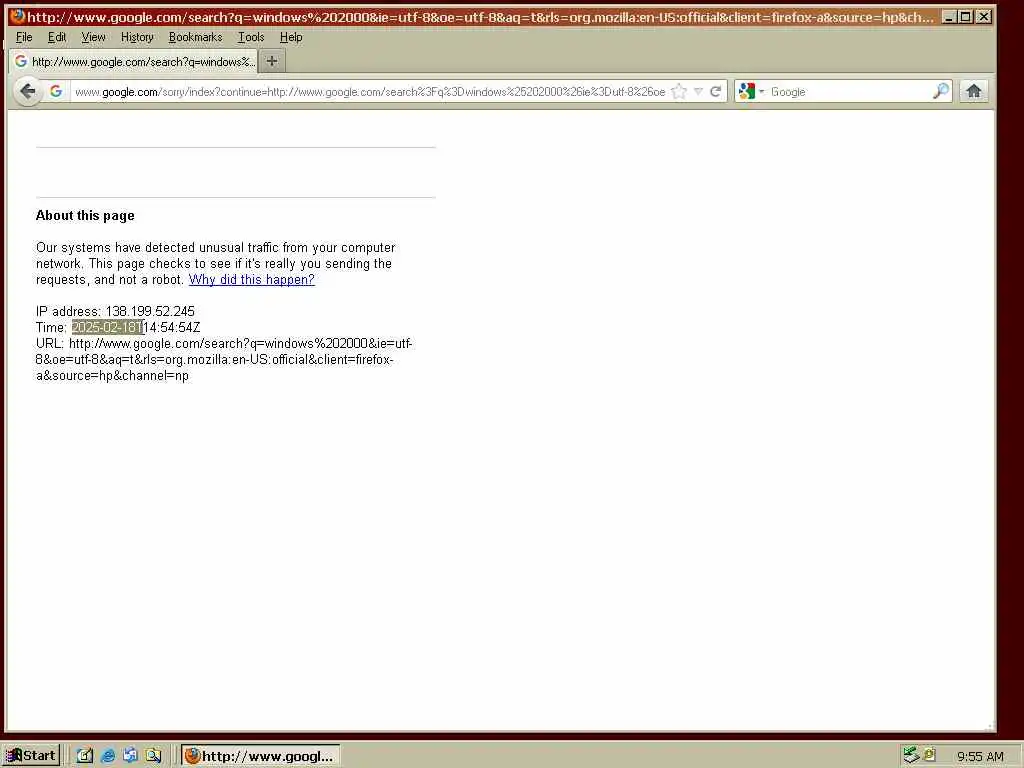This screenshot has height=768, width=1024.
Task: Maximize the Firefox window
Action: point(966,17)
